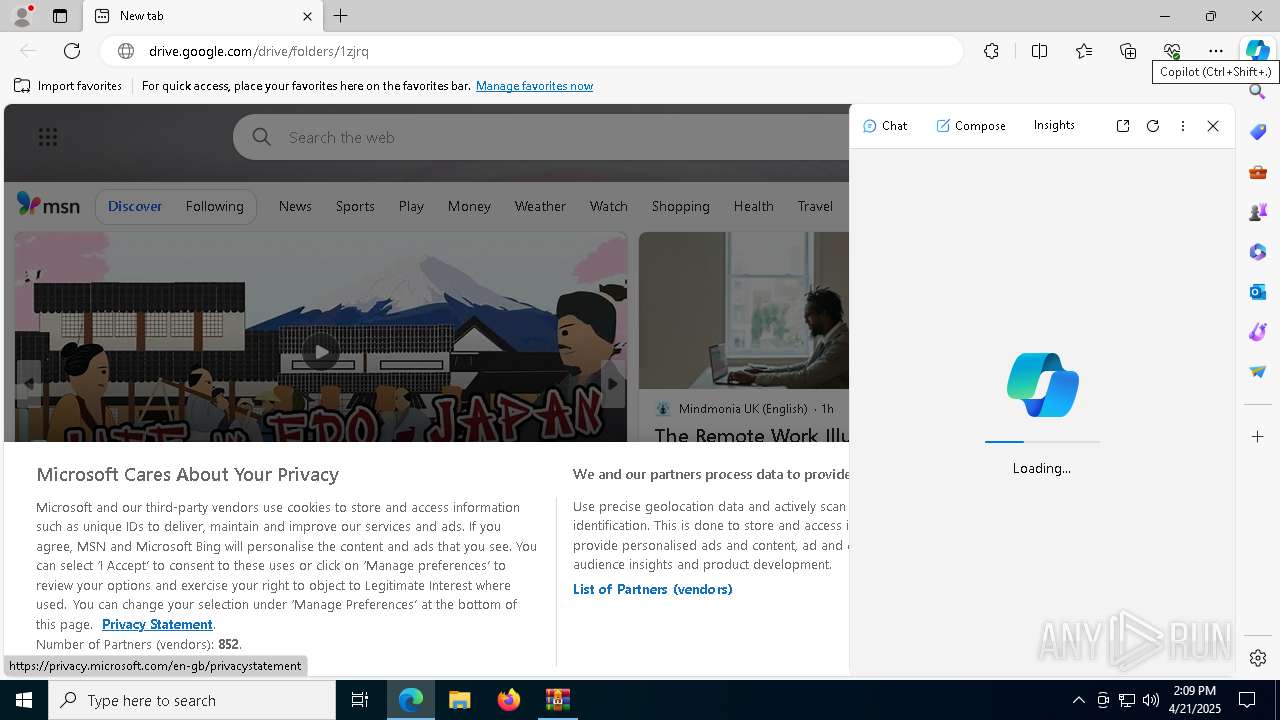Select the Discover tab
This screenshot has width=1280, height=720.
point(135,206)
